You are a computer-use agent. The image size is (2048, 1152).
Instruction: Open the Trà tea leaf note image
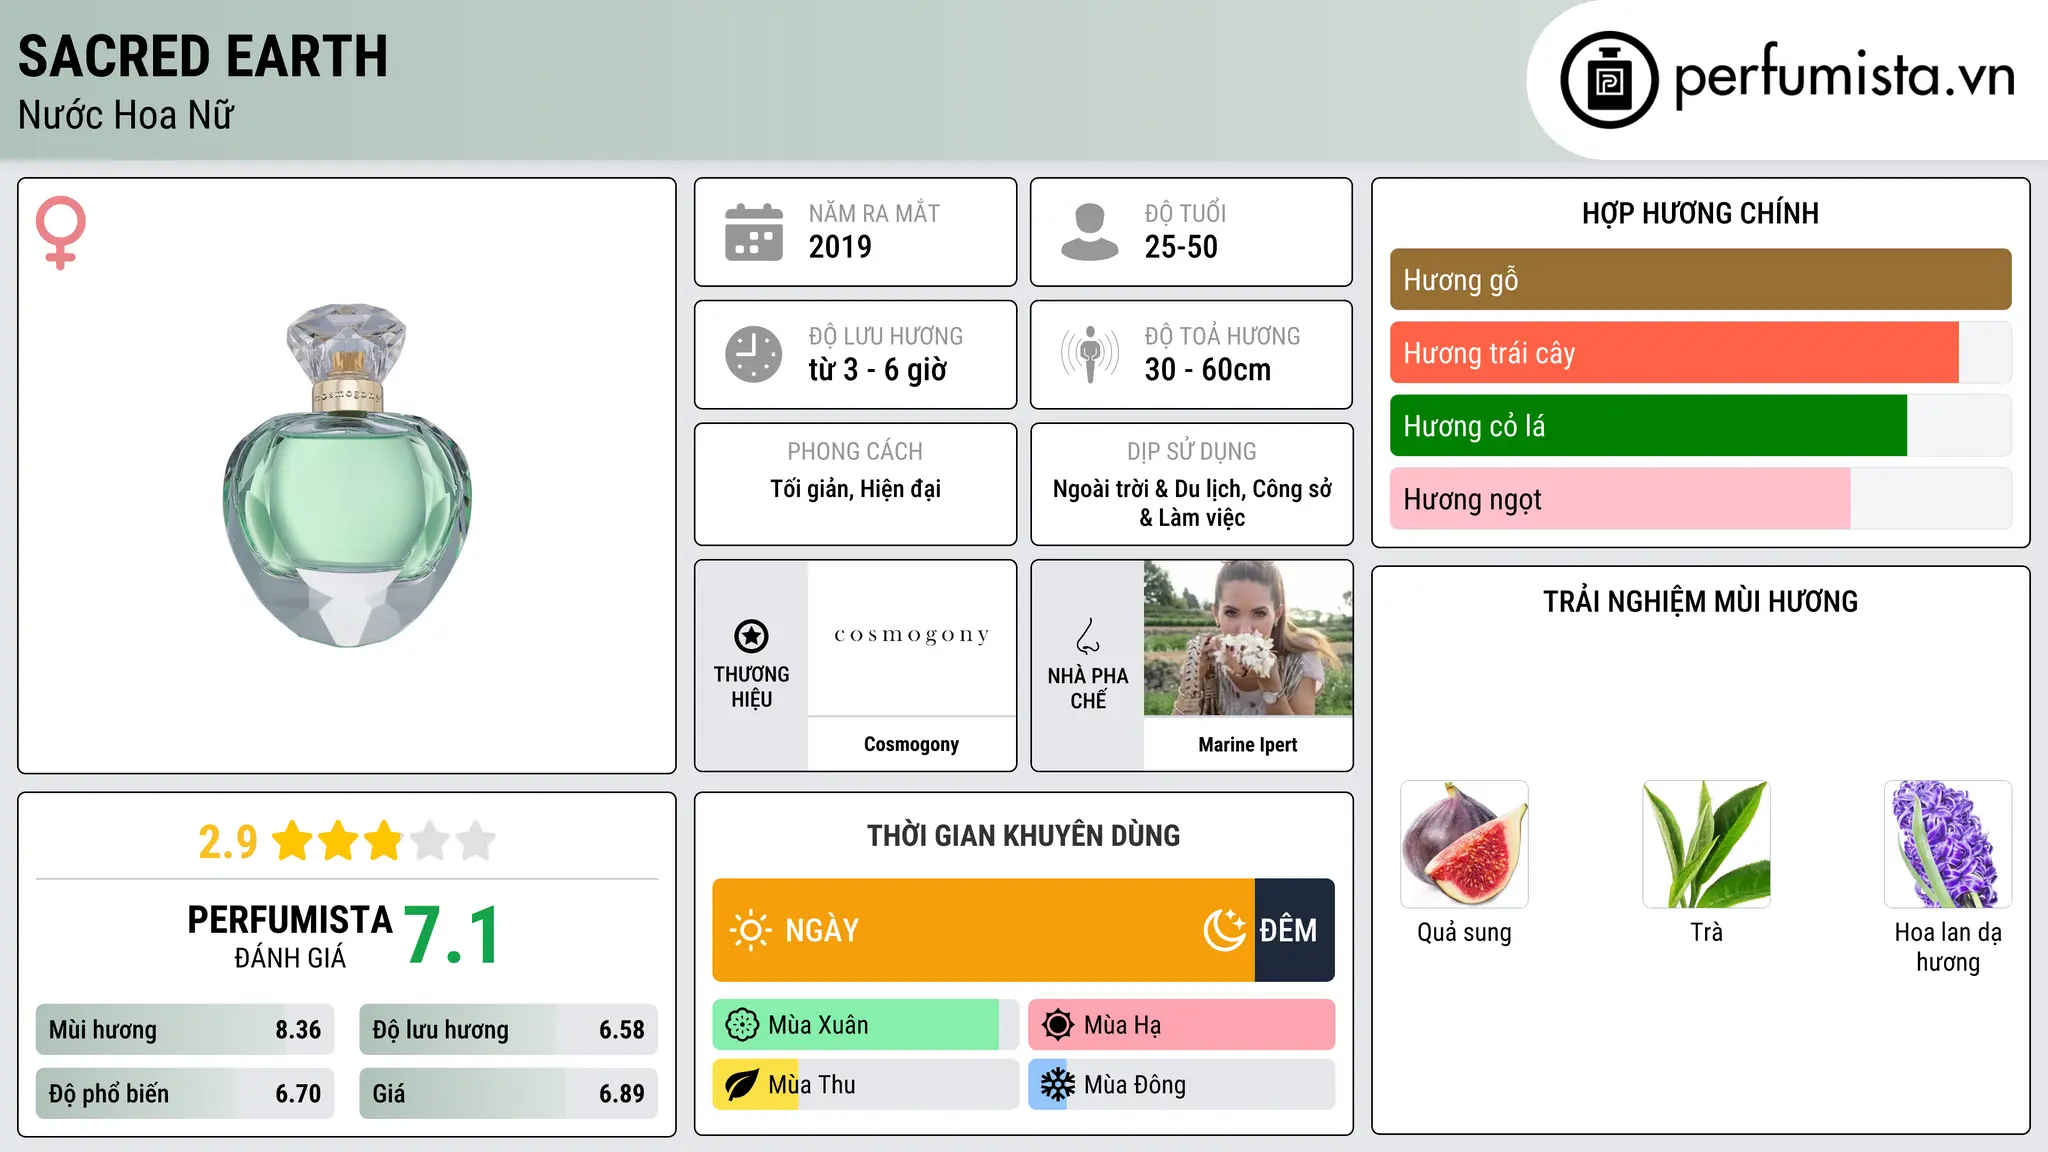coord(1706,844)
